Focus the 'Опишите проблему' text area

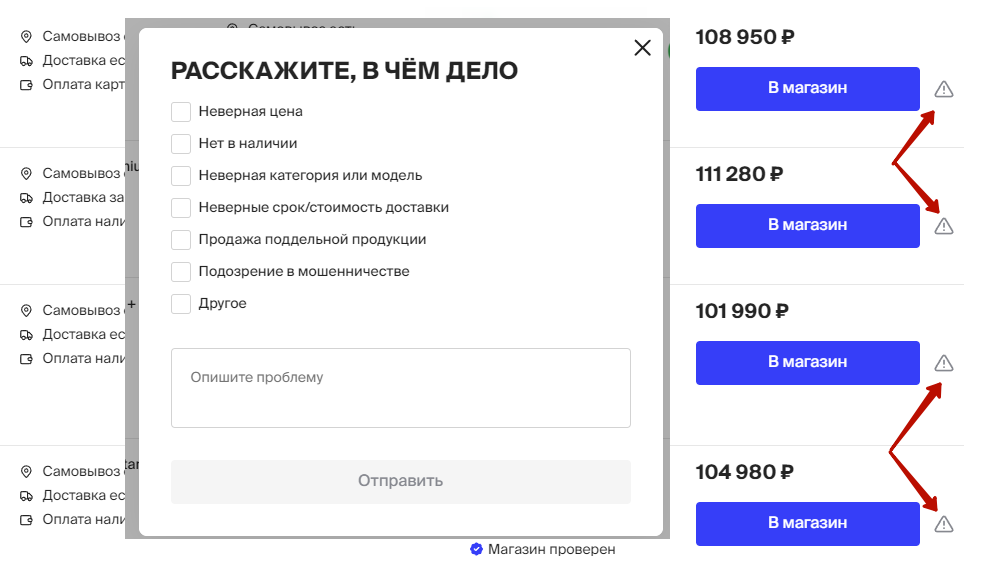(401, 388)
